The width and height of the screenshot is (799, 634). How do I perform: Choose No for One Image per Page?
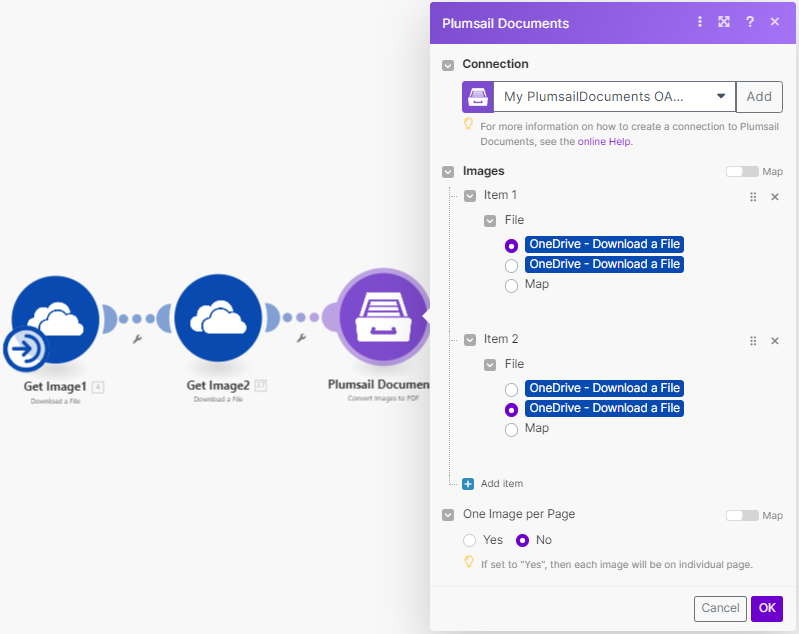coord(522,540)
